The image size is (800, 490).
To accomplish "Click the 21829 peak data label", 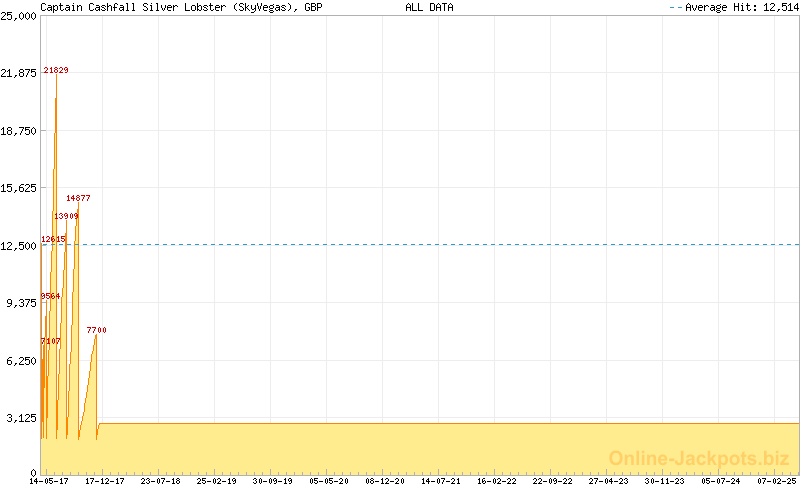I will coord(56,70).
